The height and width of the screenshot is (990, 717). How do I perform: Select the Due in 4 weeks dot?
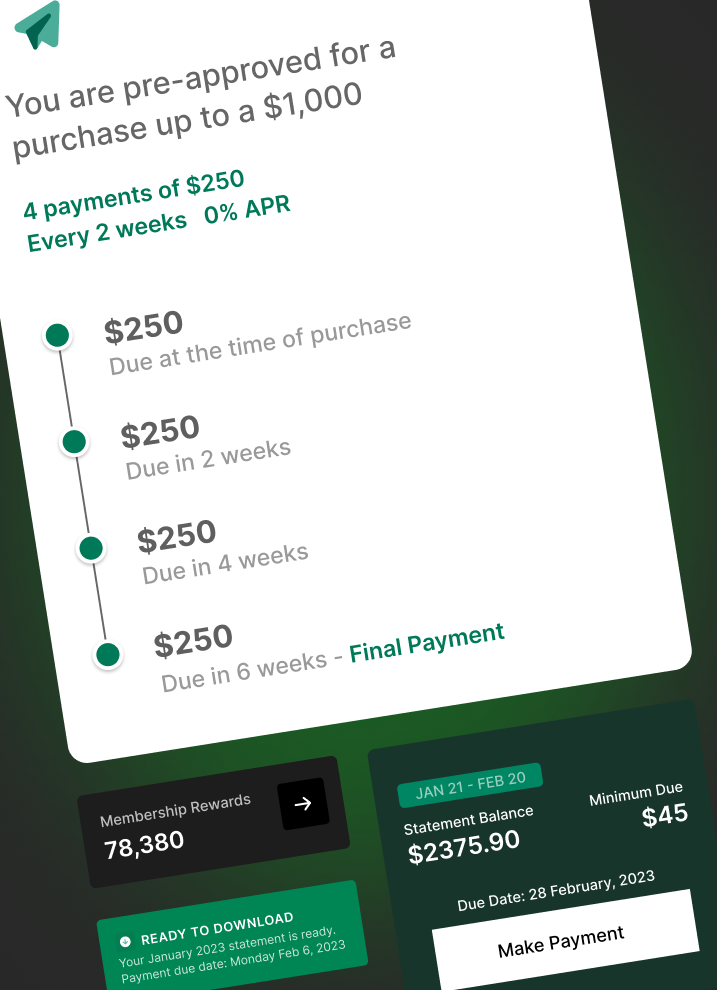click(91, 548)
